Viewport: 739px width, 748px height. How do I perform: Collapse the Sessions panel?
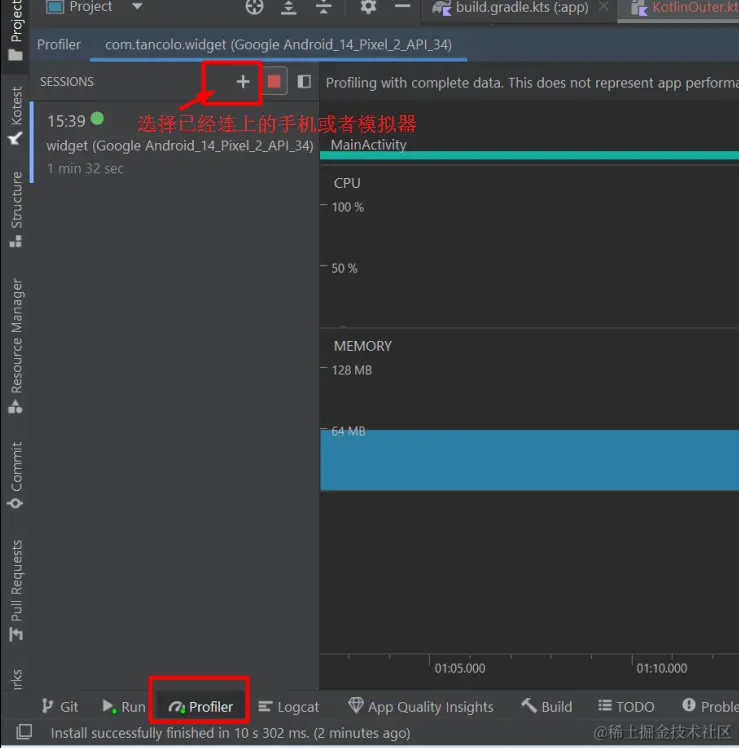point(304,82)
